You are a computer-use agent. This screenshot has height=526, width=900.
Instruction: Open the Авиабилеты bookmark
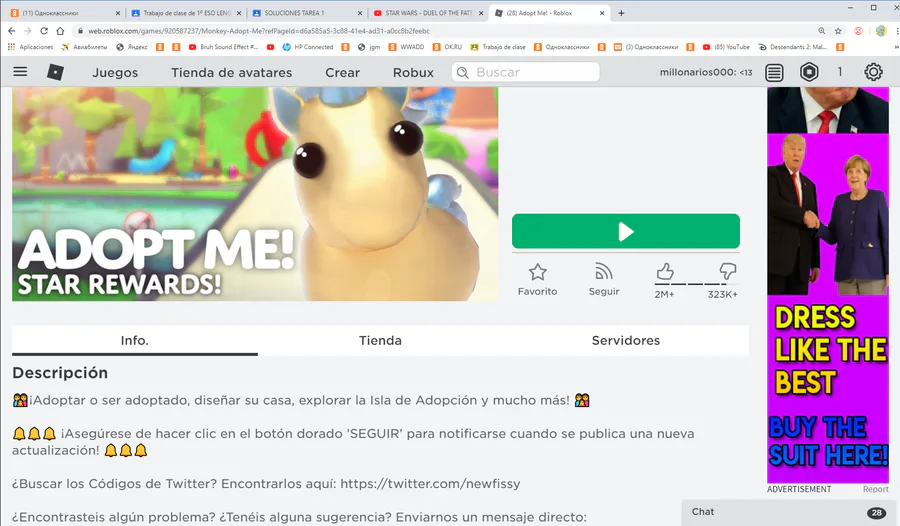[84, 47]
